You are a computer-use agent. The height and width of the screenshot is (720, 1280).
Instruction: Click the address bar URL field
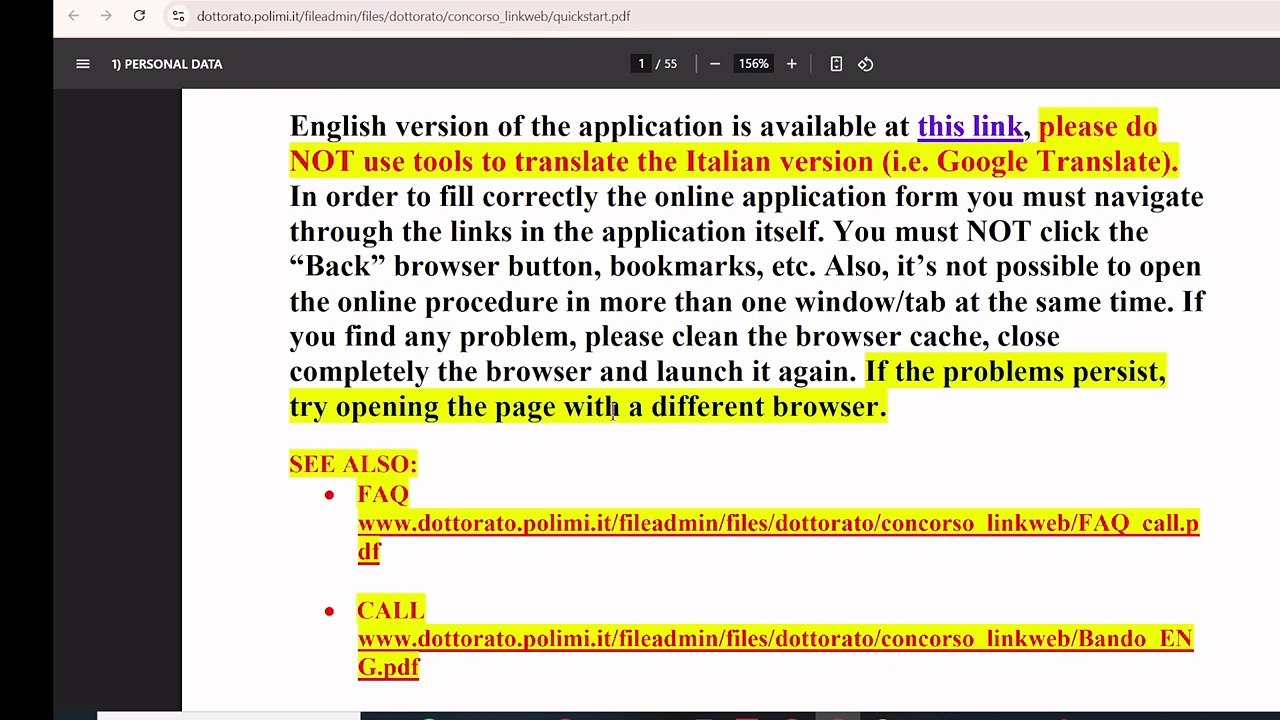413,16
